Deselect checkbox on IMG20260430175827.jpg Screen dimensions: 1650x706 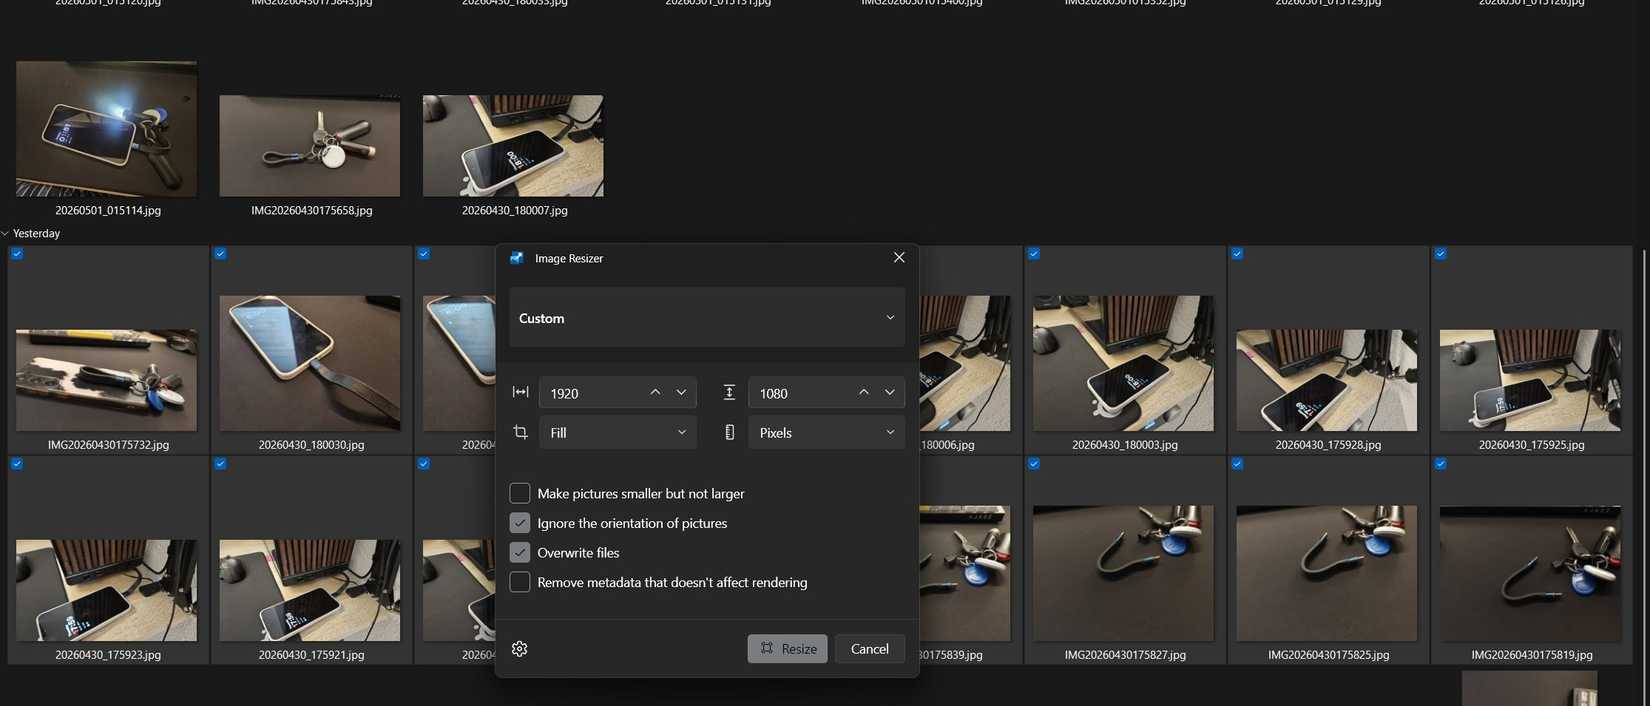(1034, 464)
